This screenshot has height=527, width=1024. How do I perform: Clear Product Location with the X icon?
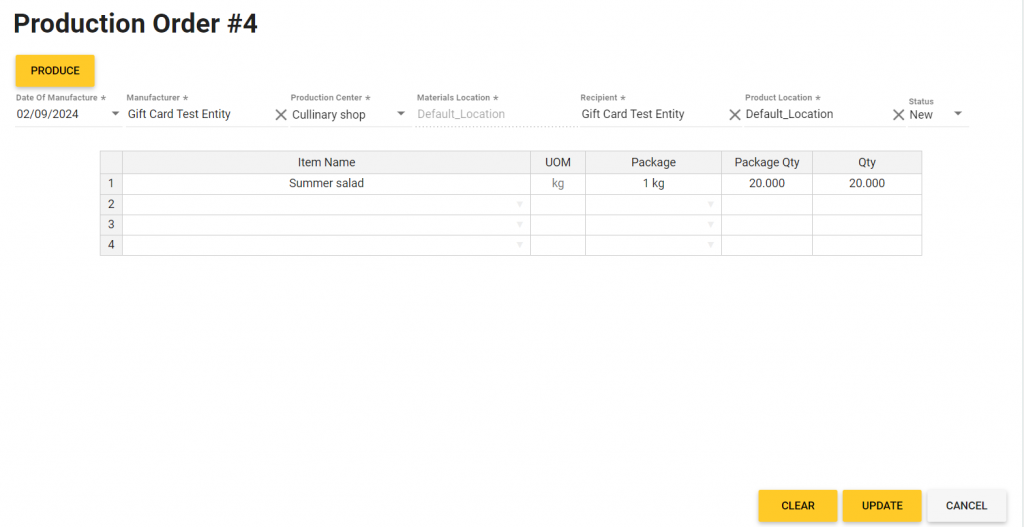(x=898, y=115)
